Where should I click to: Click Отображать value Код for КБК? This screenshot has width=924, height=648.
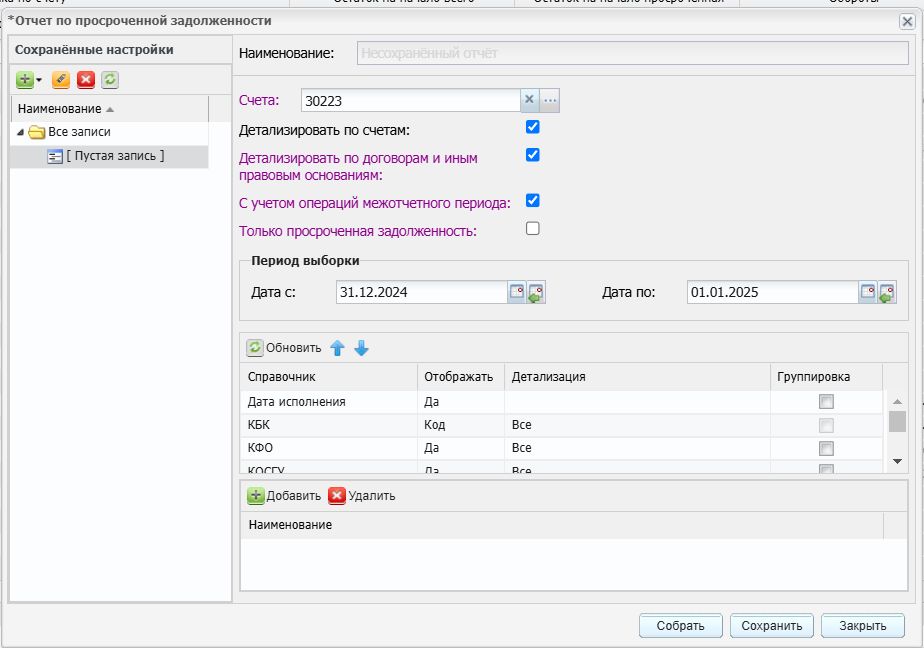coord(461,425)
